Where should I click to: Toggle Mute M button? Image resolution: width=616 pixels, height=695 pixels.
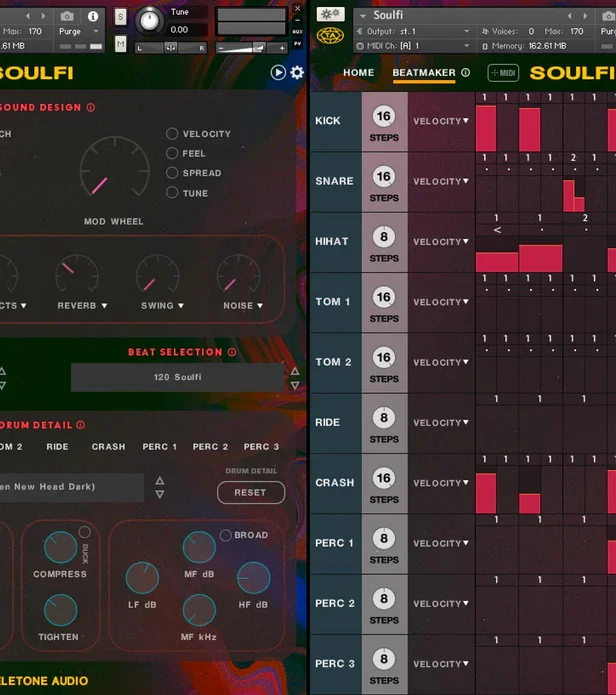(x=121, y=44)
